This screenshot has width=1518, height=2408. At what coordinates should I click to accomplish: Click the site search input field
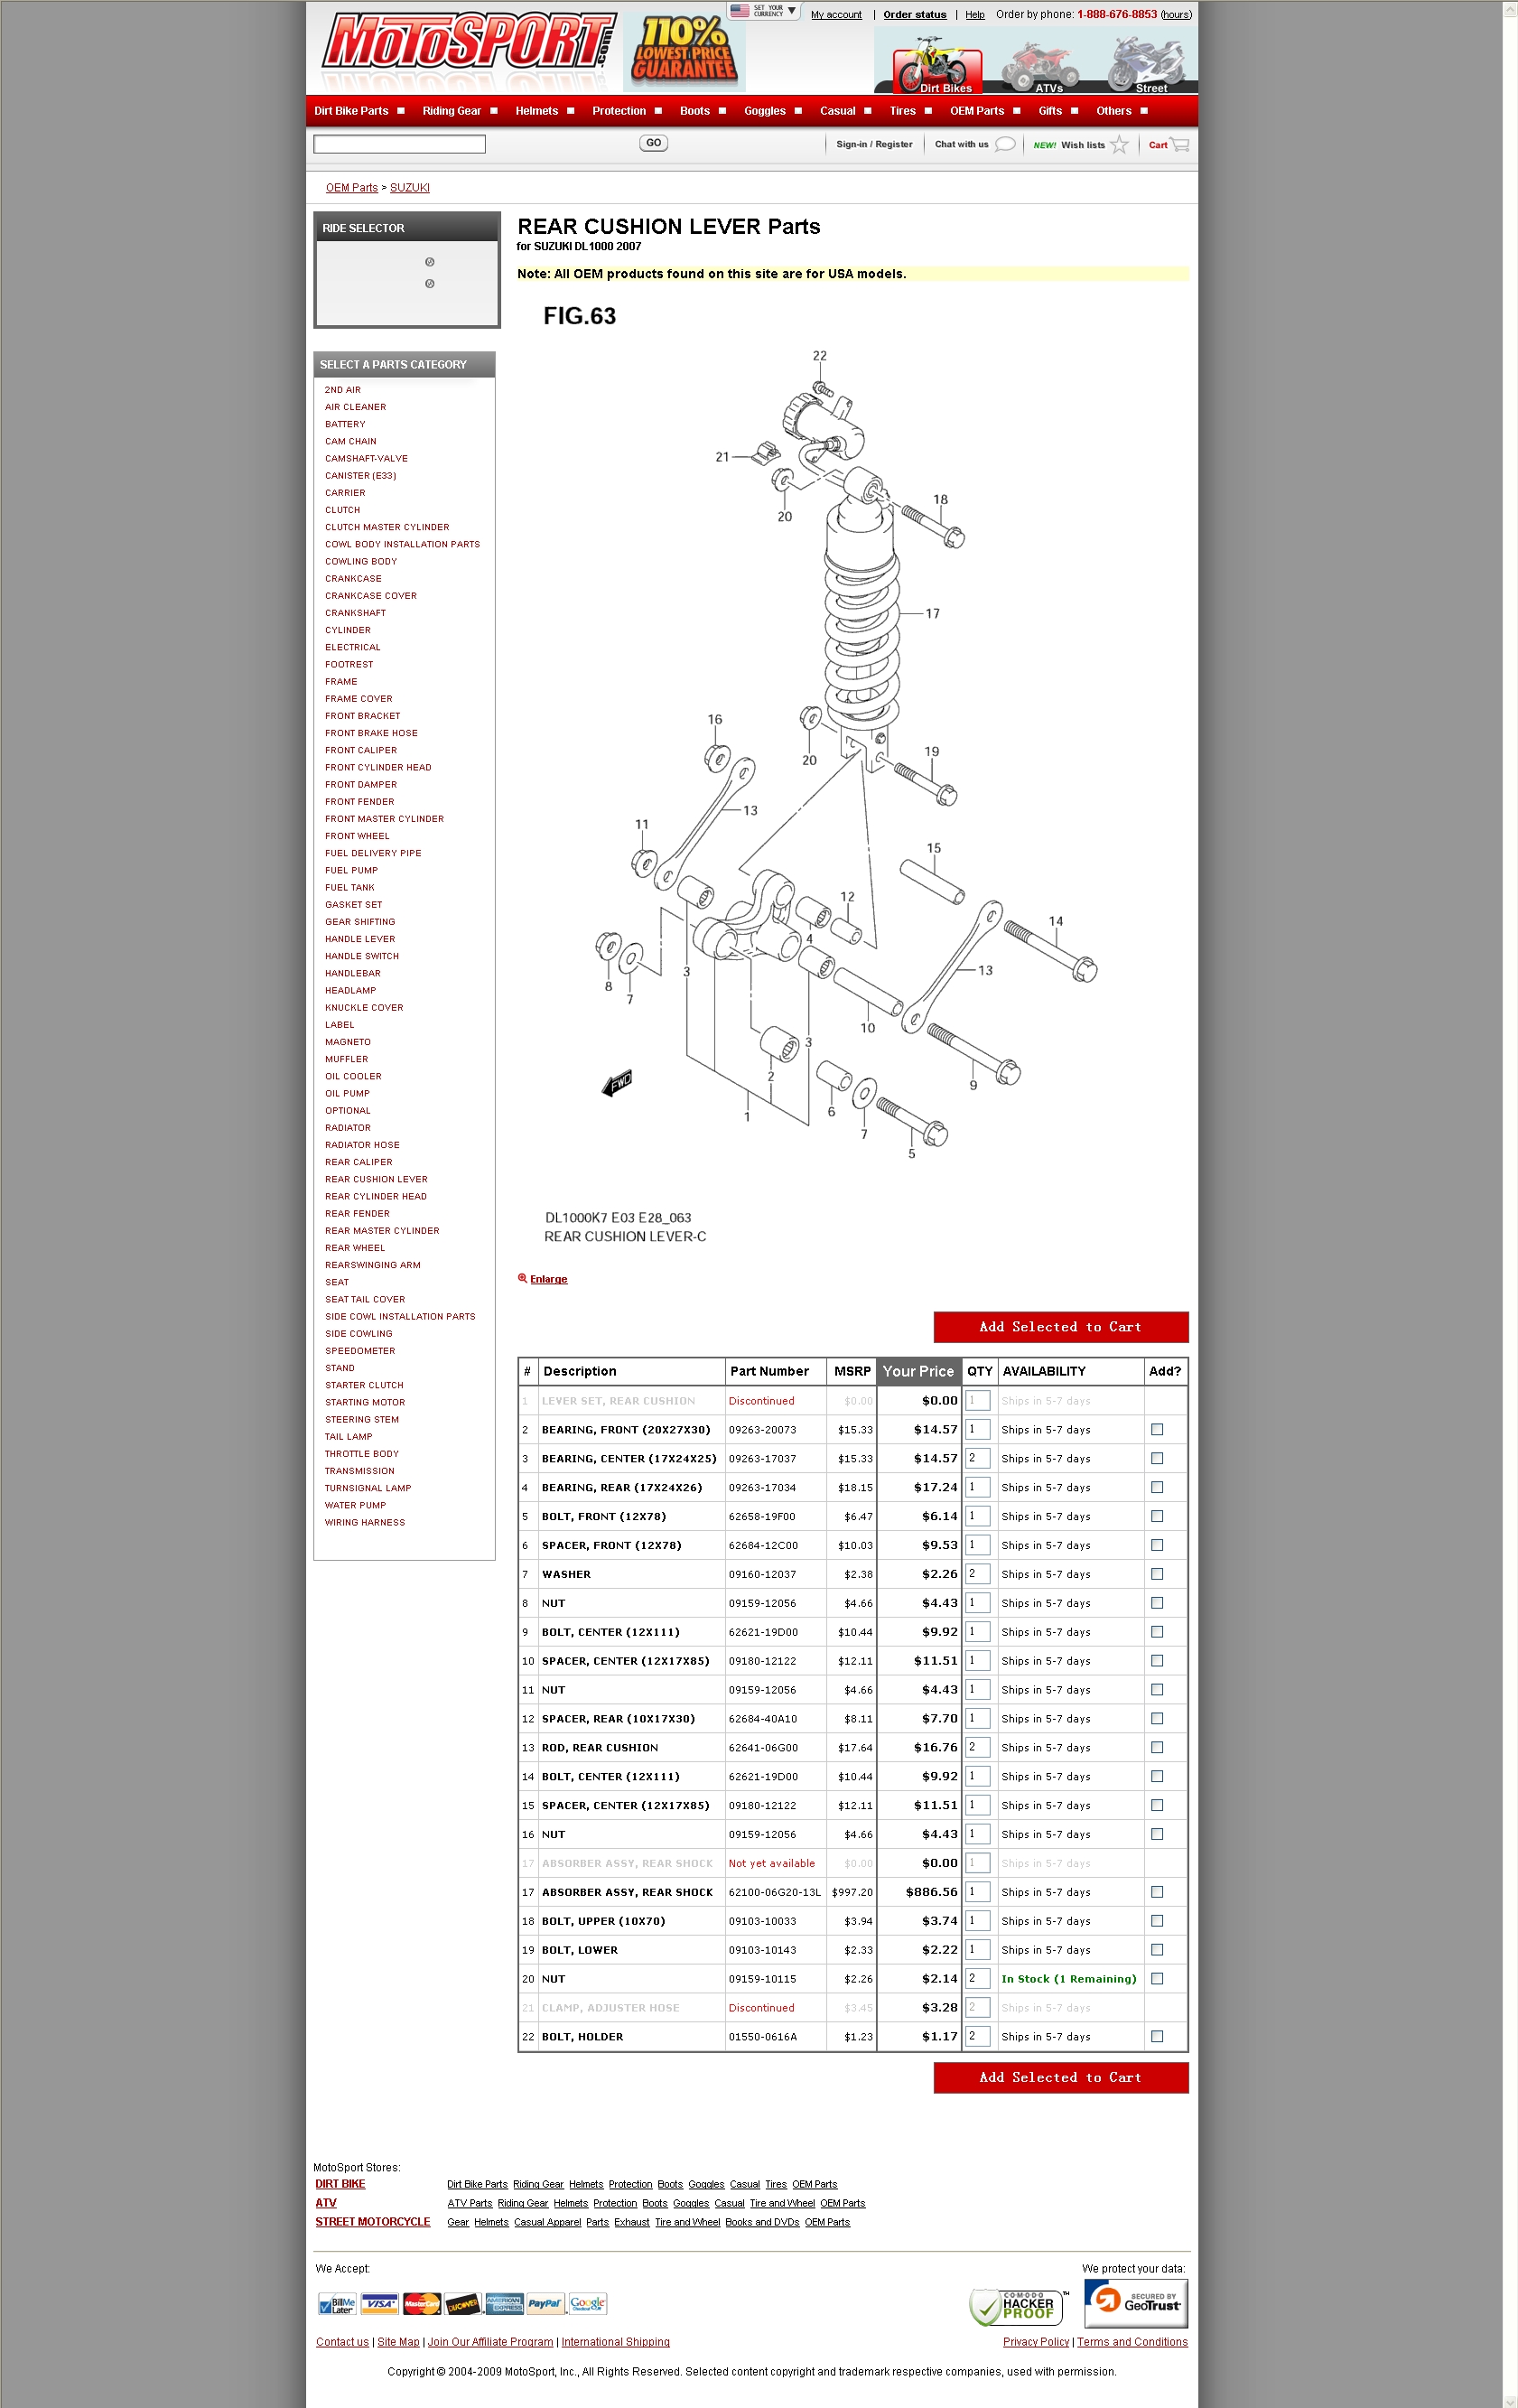(x=400, y=145)
